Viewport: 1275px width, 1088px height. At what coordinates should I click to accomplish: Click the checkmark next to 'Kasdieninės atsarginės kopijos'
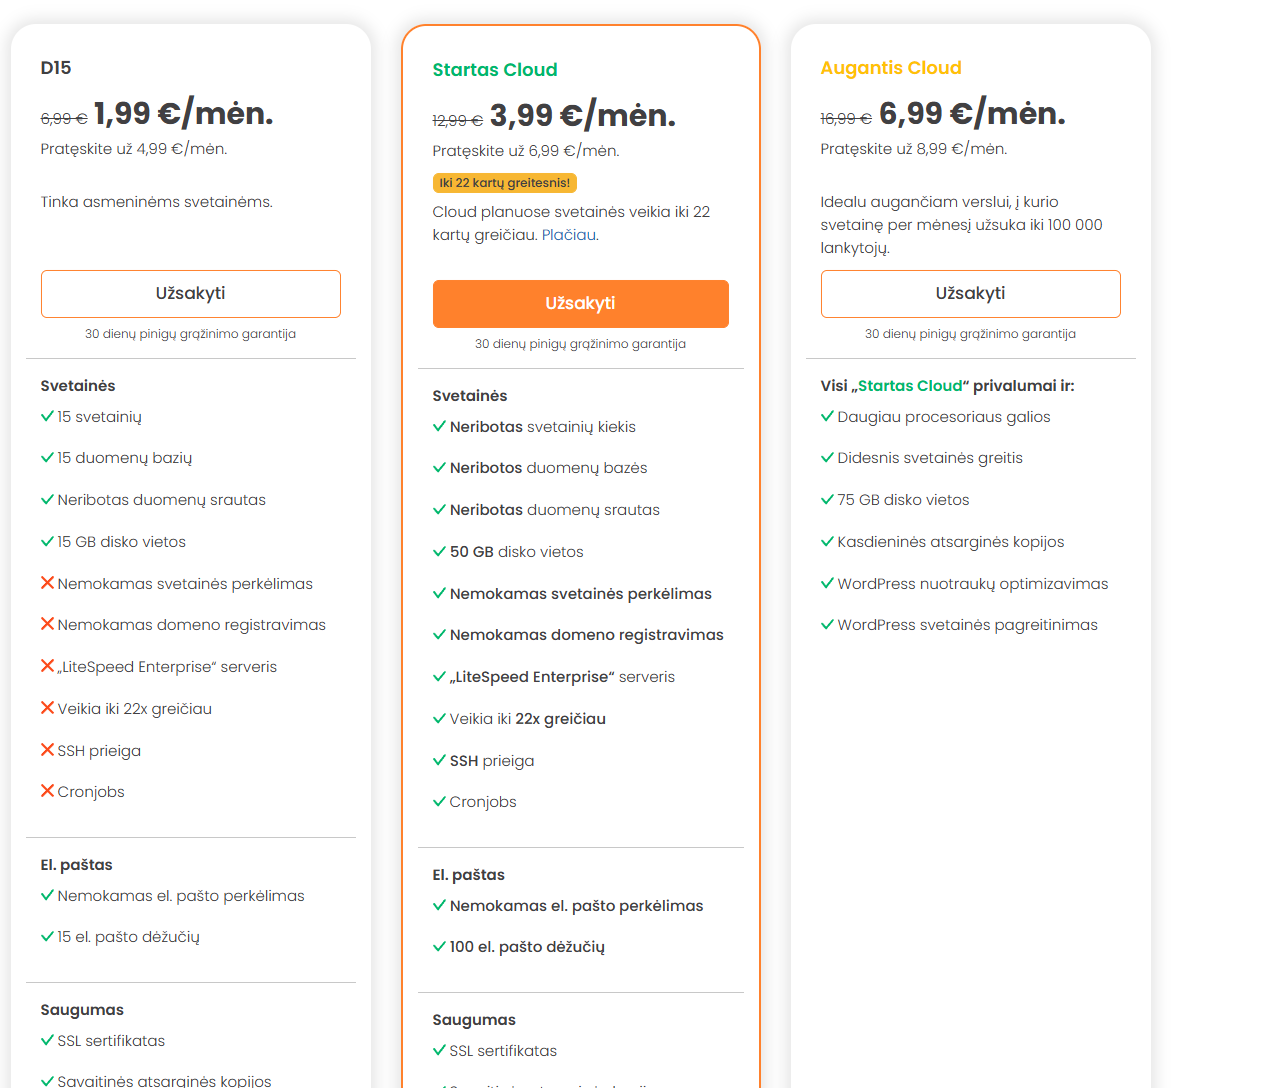tap(826, 541)
